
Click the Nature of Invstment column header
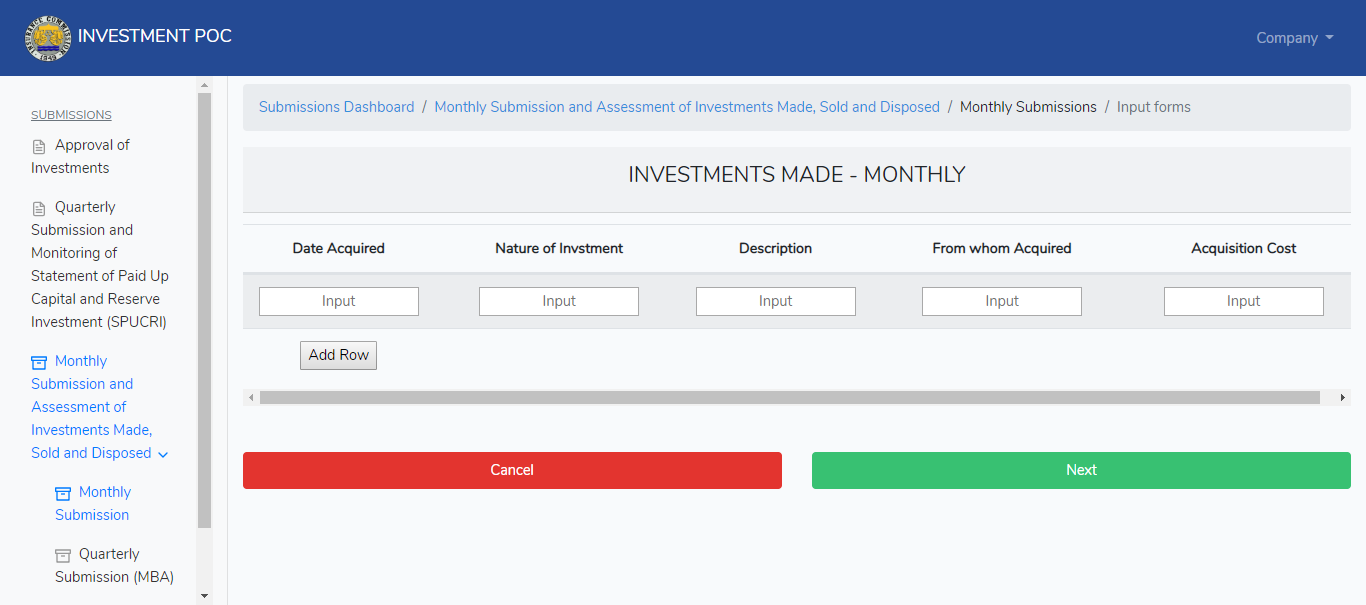click(559, 248)
